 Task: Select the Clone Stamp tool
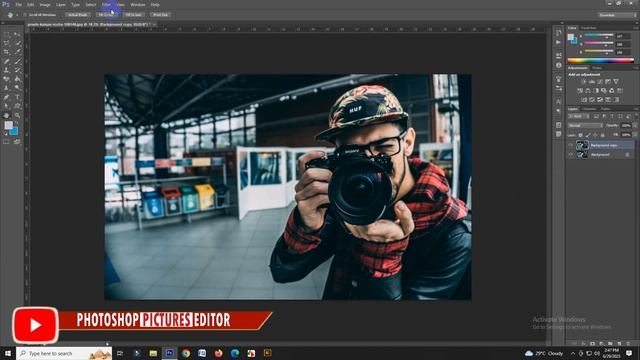click(x=7, y=70)
